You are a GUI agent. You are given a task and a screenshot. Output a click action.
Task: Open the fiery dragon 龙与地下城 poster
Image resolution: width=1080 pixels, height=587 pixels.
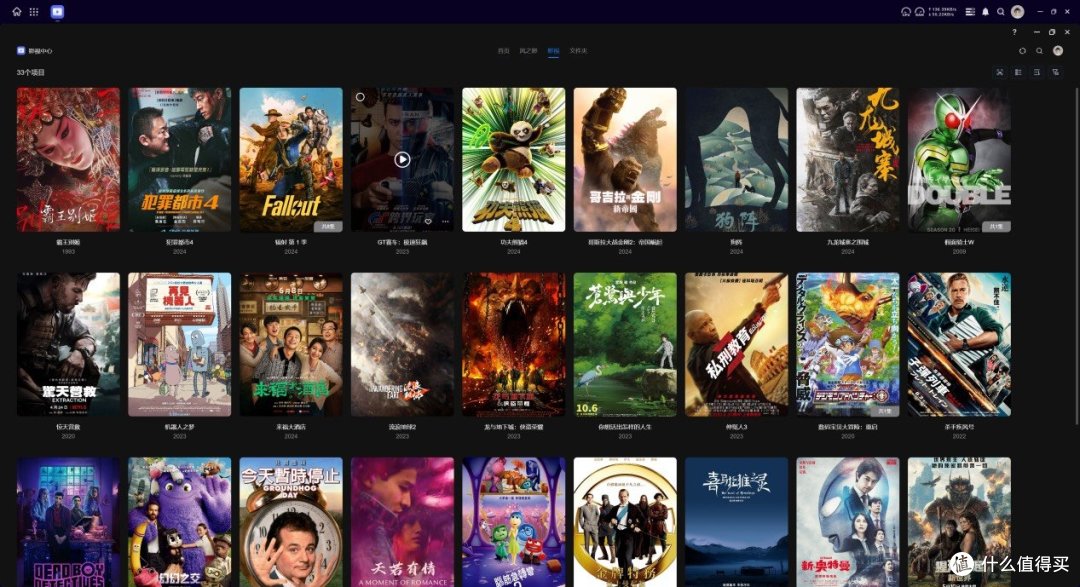(x=514, y=344)
